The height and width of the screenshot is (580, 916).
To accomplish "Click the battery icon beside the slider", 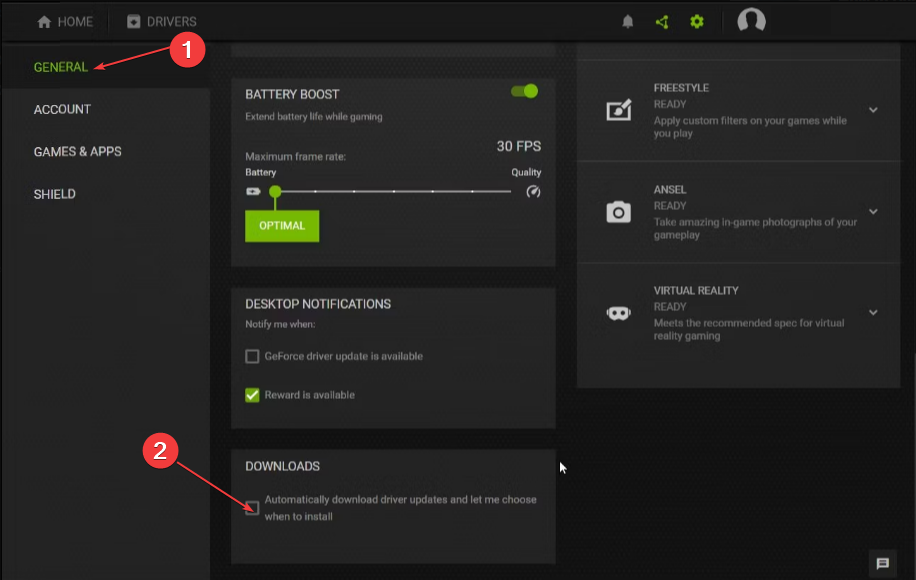I will pos(253,192).
